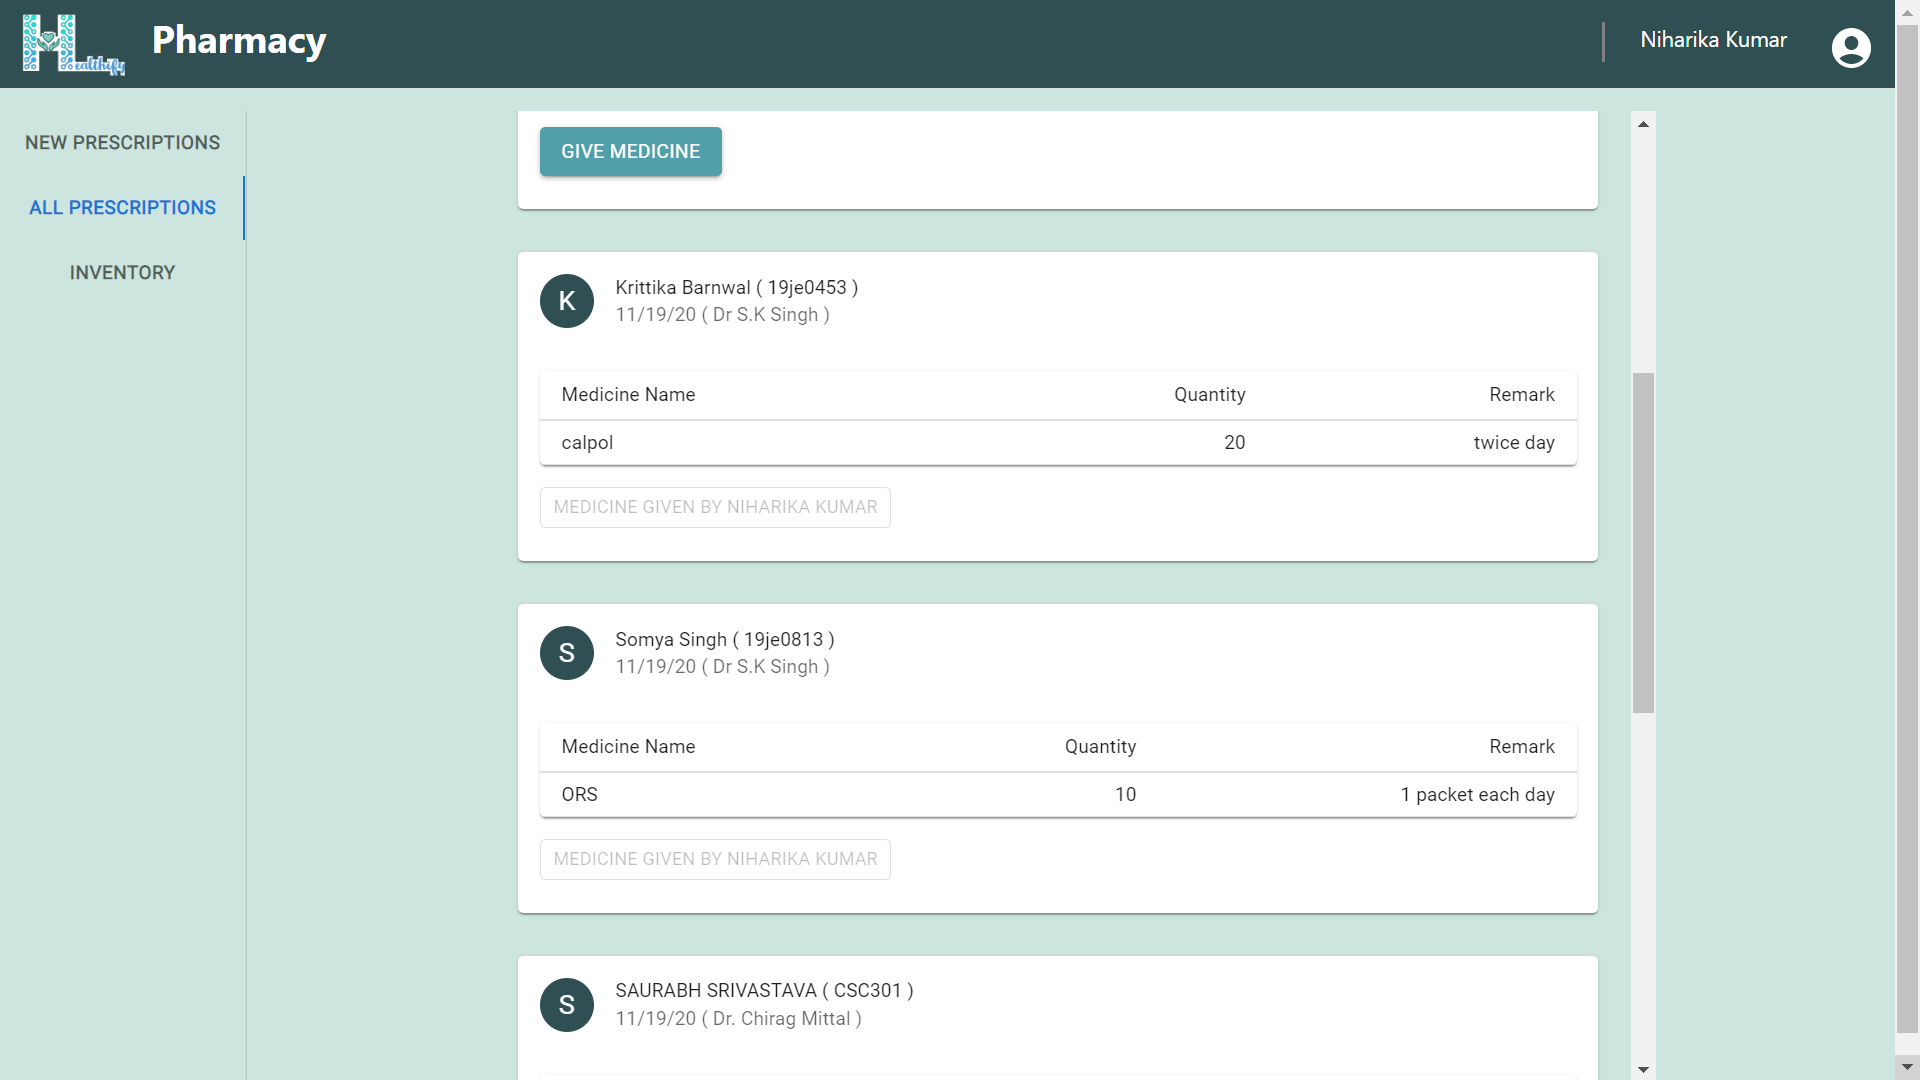
Task: Click inner scrollbar down arrow
Action: click(1643, 1069)
